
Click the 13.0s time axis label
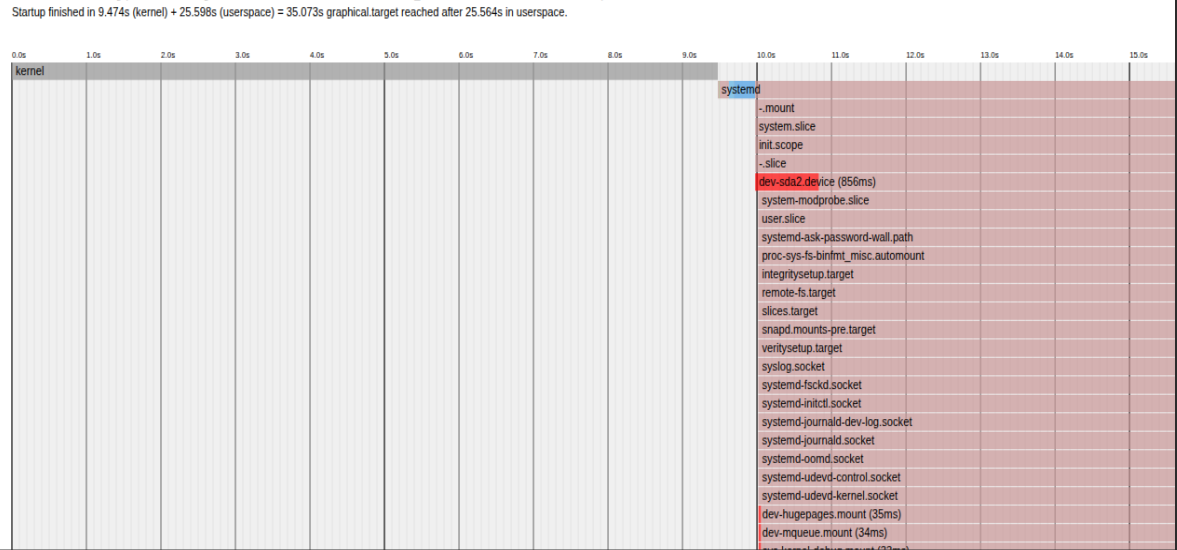(989, 56)
